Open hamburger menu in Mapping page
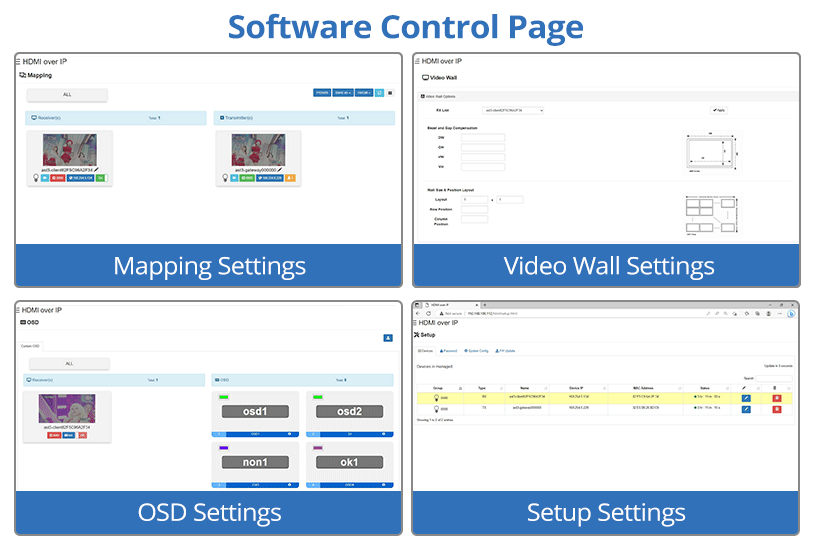The width and height of the screenshot is (813, 543). click(19, 62)
